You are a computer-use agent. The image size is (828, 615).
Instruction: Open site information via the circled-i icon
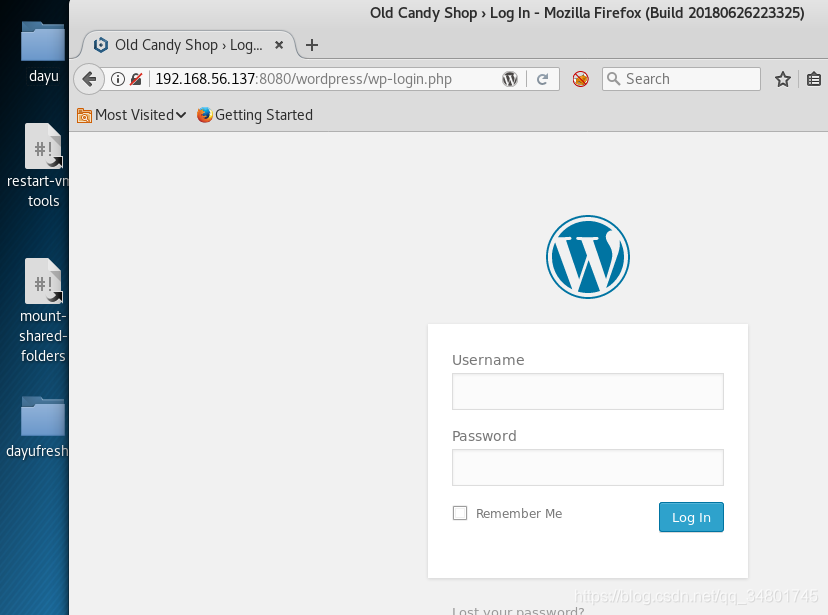pos(118,79)
